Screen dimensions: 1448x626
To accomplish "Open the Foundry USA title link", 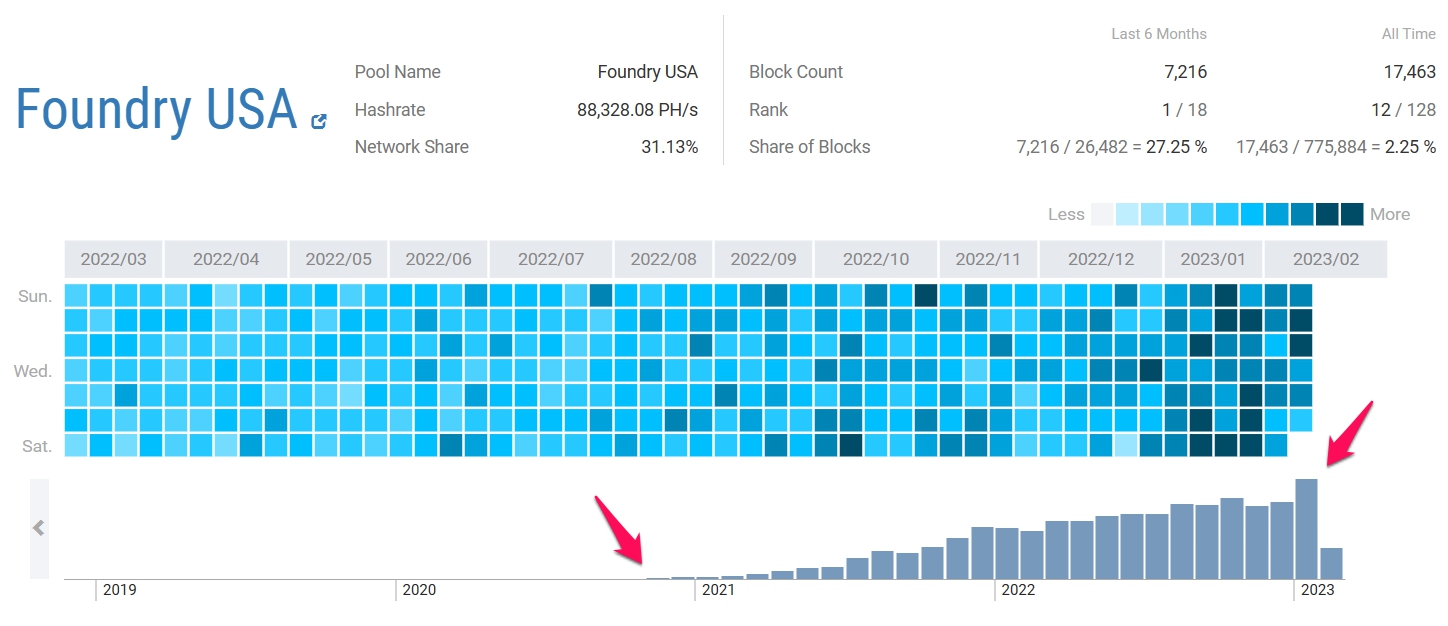I will click(156, 110).
